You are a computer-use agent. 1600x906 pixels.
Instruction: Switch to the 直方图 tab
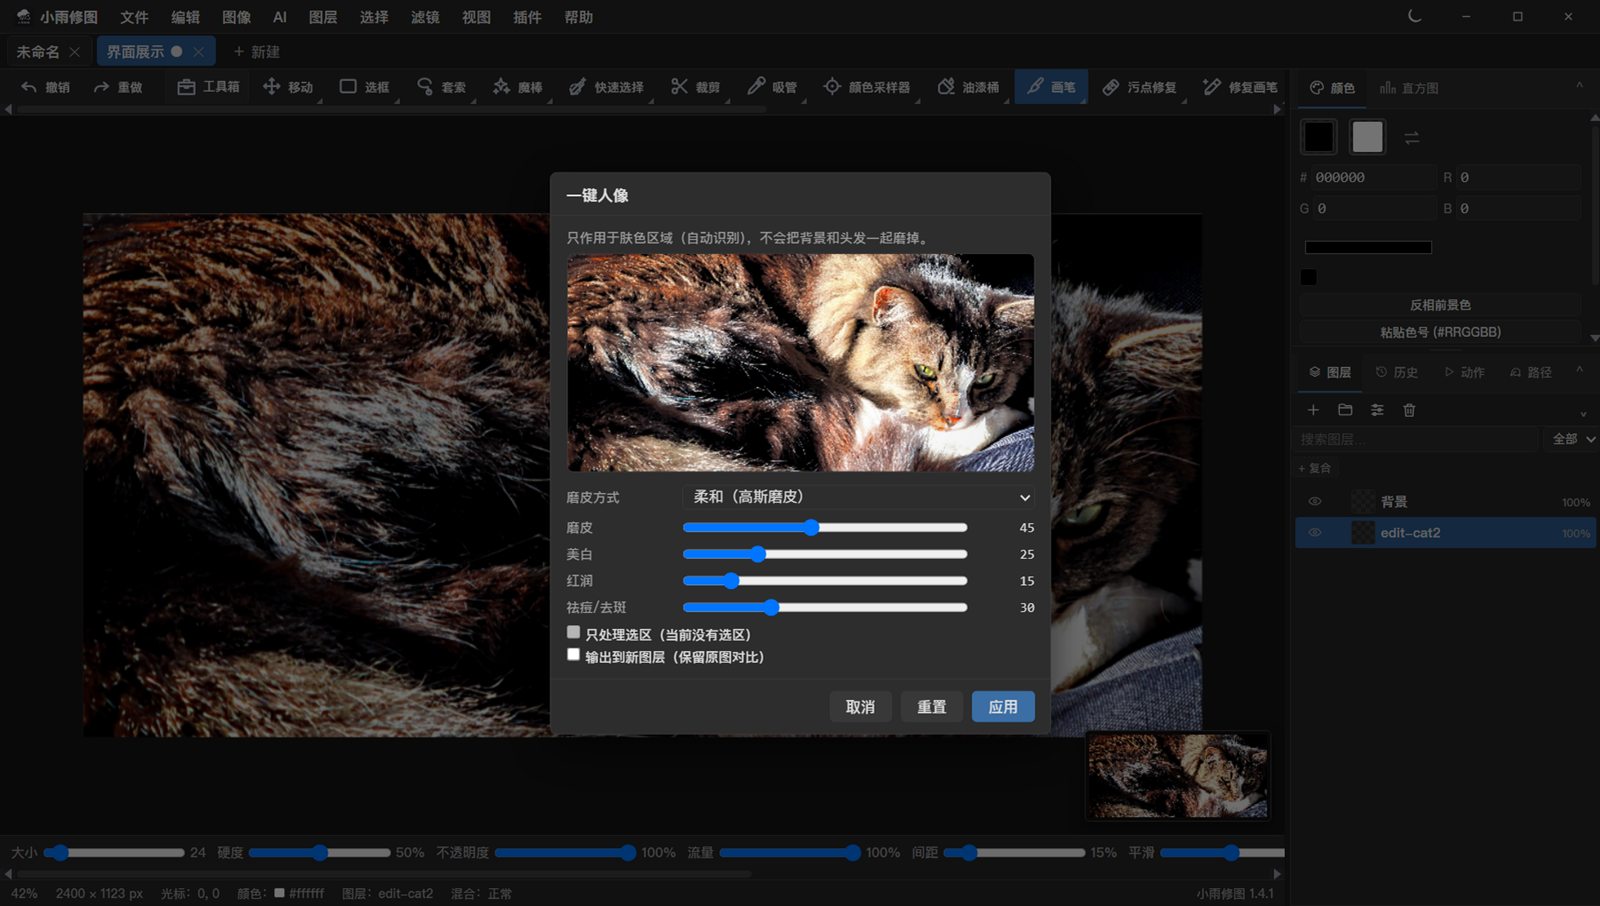pos(1409,88)
